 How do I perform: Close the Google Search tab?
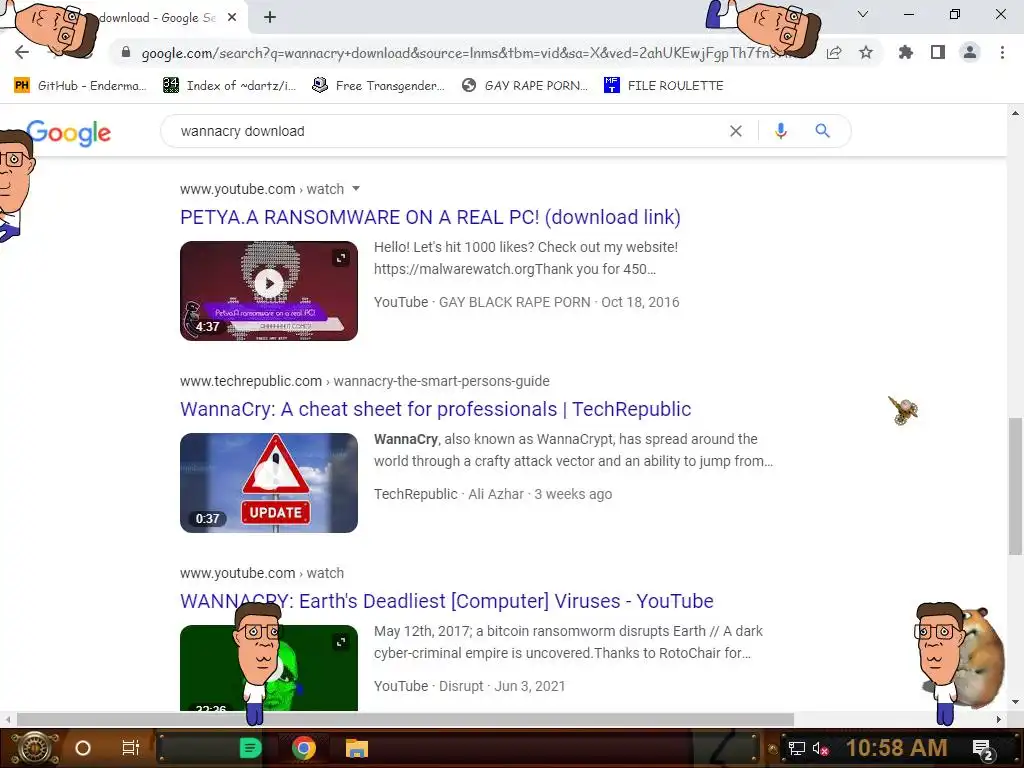(232, 18)
